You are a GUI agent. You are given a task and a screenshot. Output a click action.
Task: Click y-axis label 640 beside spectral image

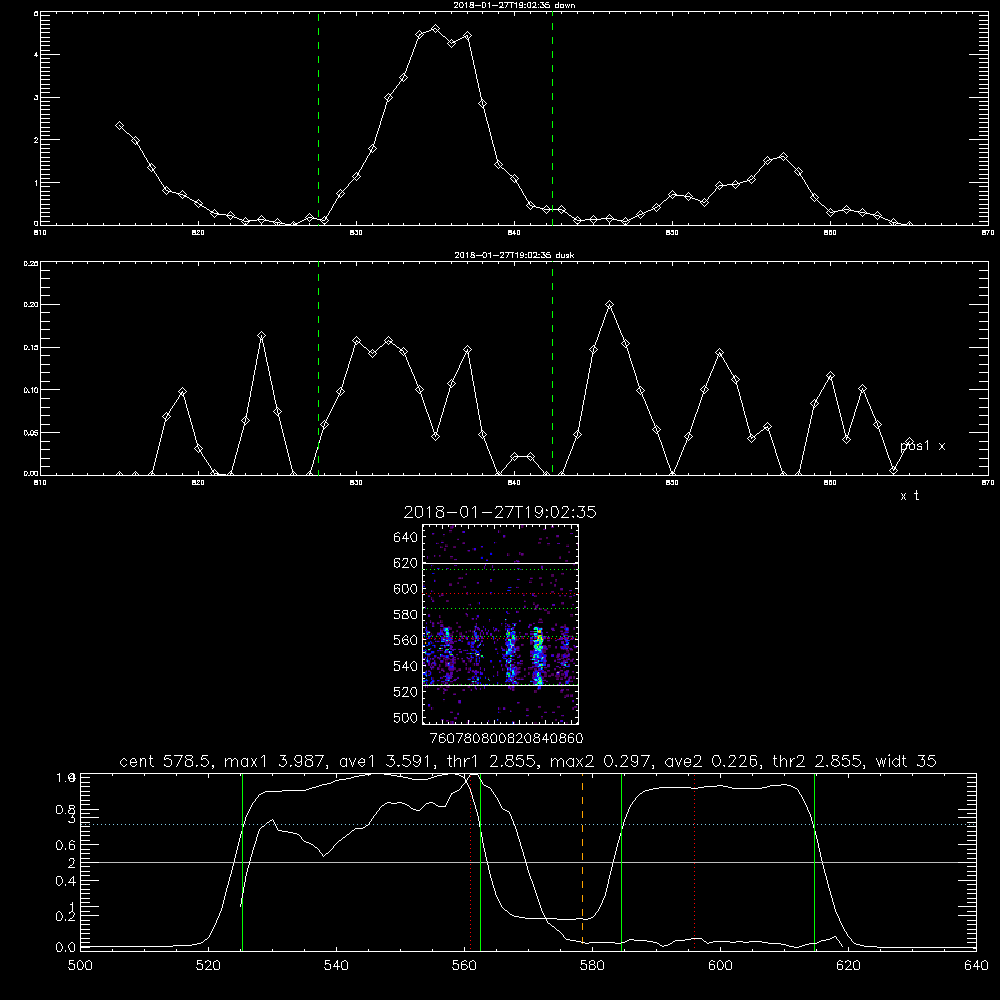pos(406,537)
